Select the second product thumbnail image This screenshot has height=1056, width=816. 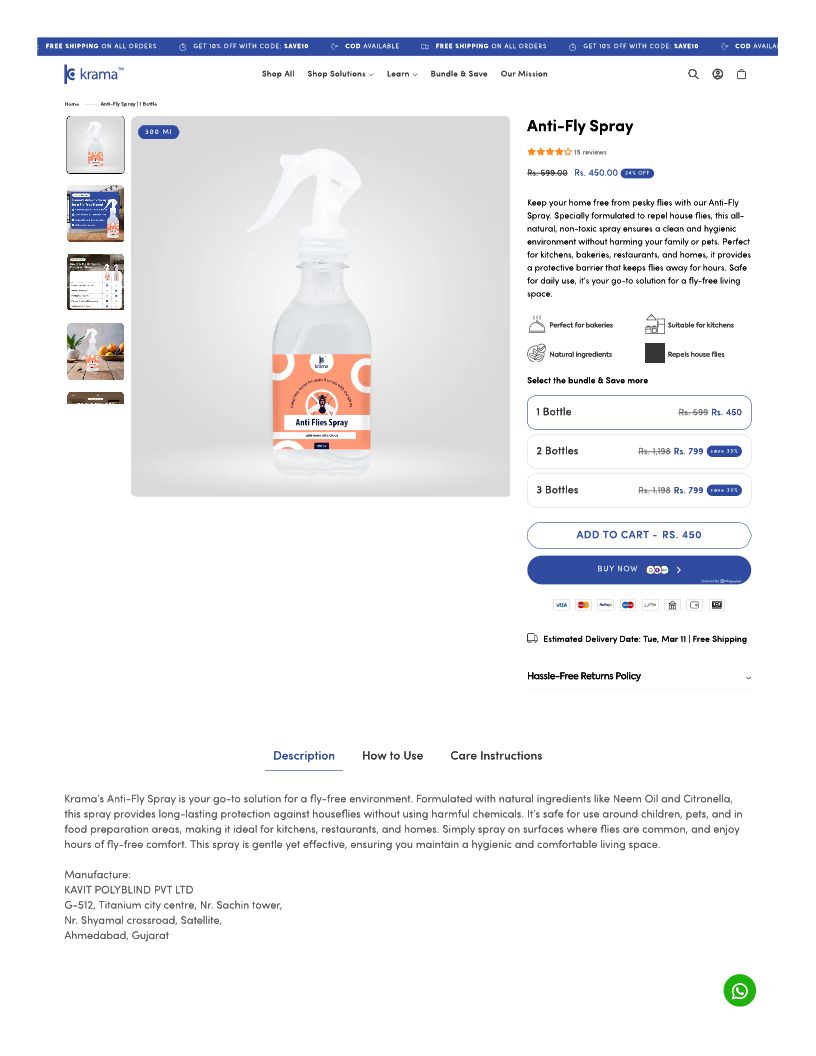(96, 214)
